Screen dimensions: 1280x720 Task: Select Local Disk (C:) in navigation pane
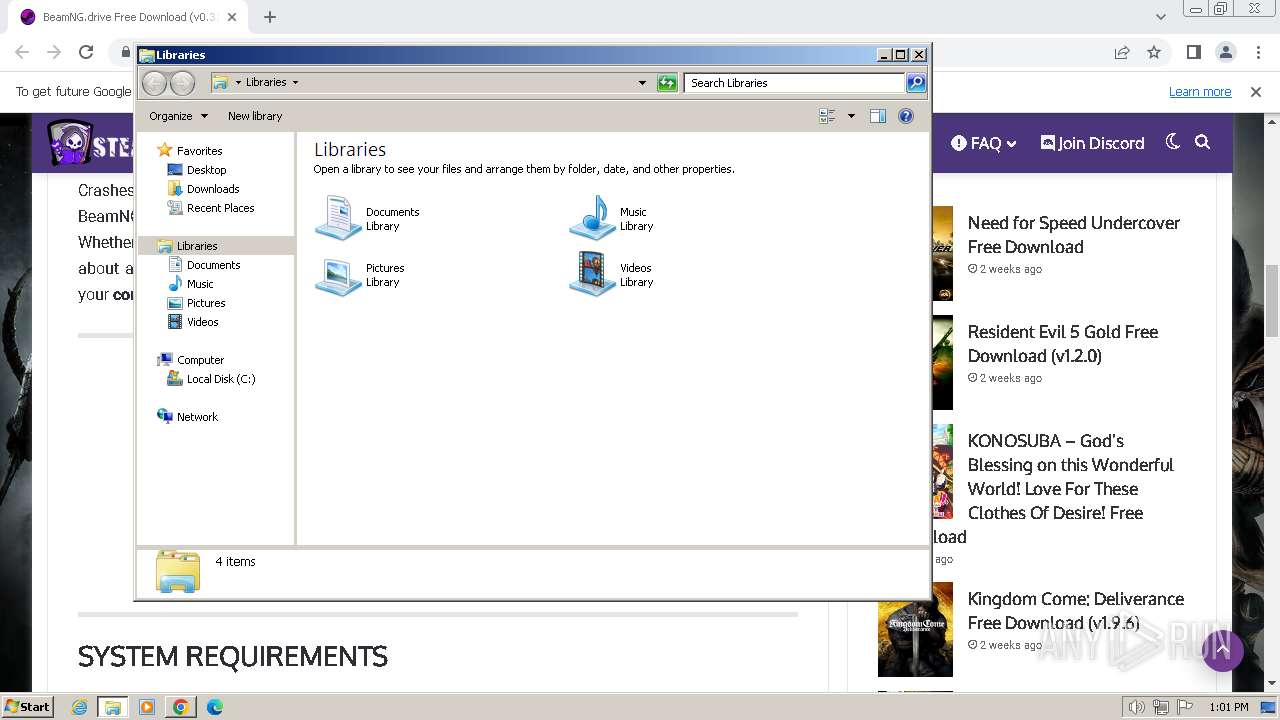pyautogui.click(x=220, y=379)
